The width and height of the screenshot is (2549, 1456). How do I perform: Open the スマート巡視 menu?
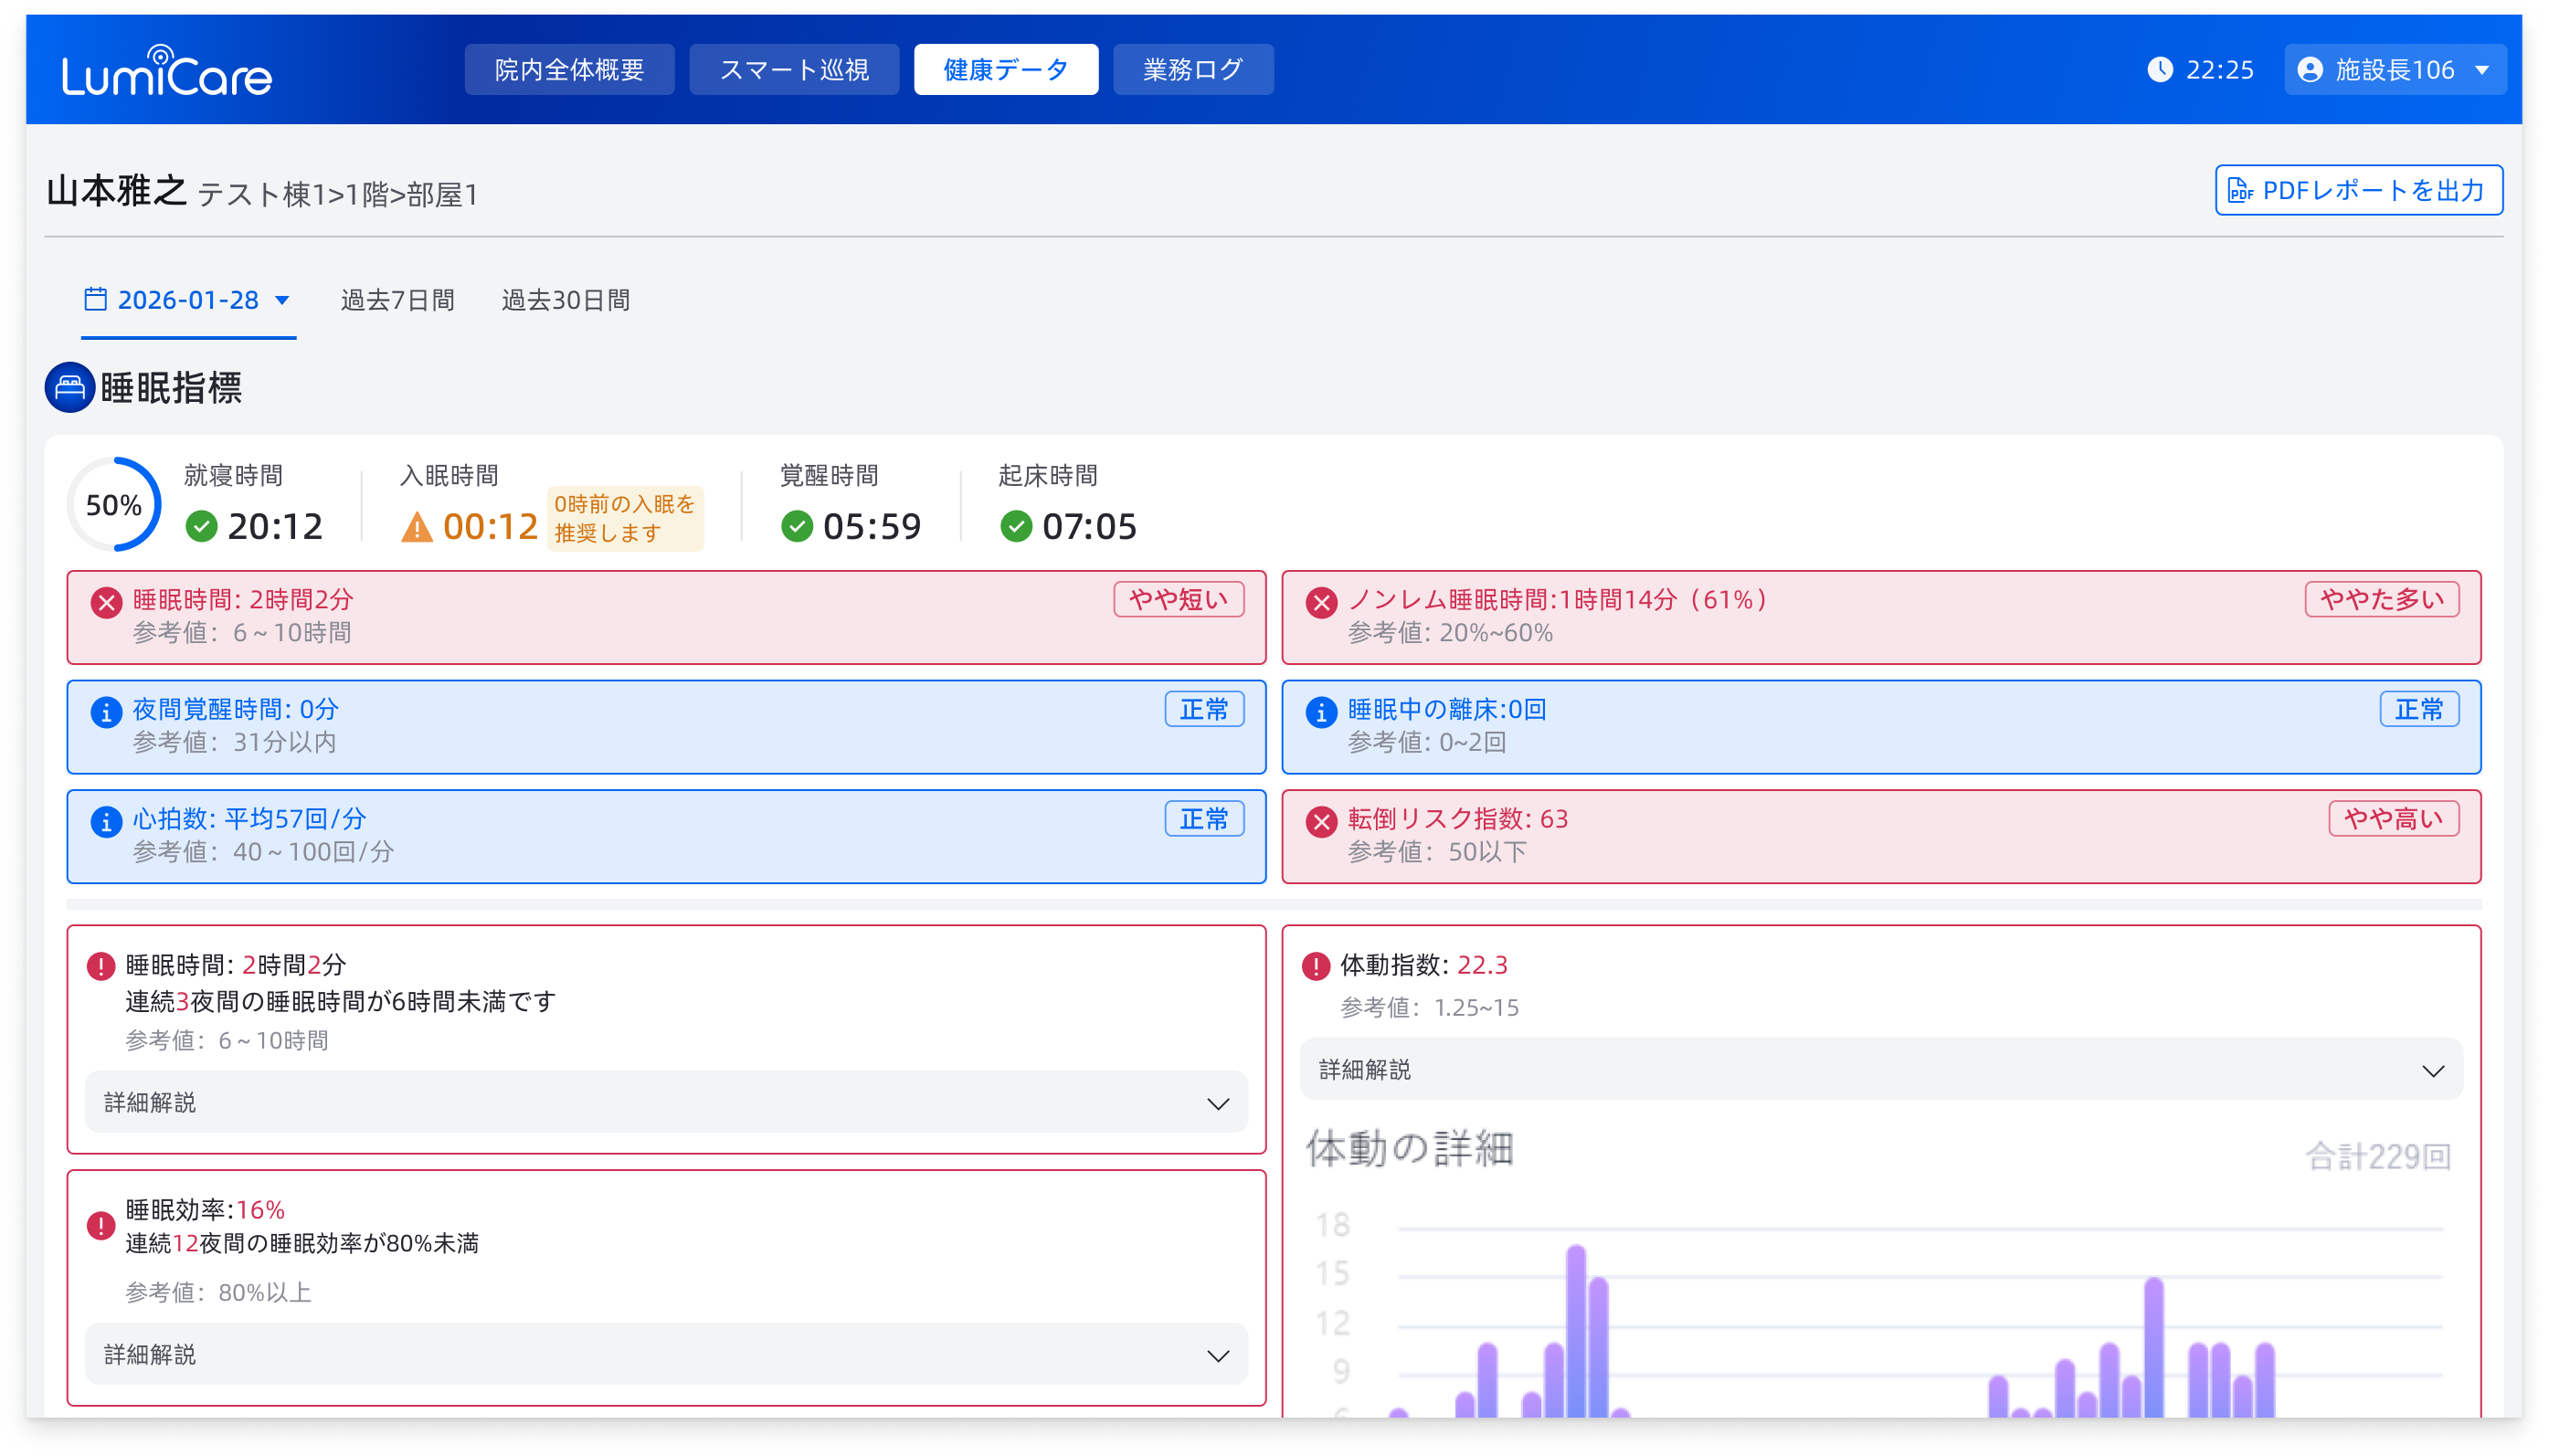[794, 69]
